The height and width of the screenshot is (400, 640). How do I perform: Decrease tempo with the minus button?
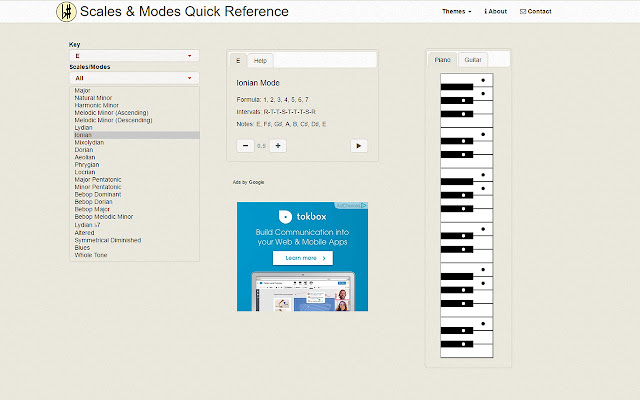click(245, 146)
